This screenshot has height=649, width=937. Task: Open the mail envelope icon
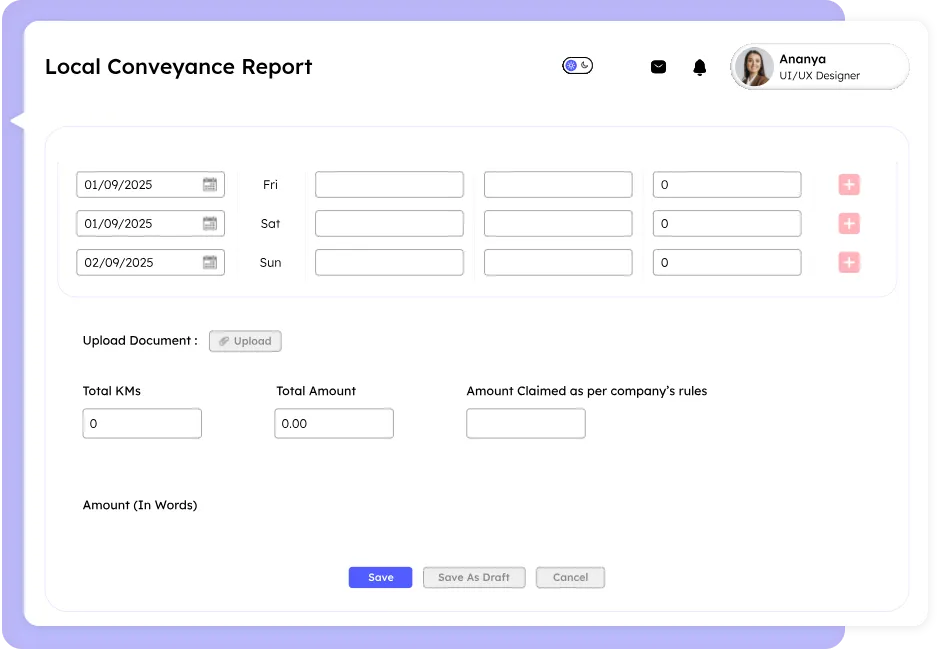658,67
